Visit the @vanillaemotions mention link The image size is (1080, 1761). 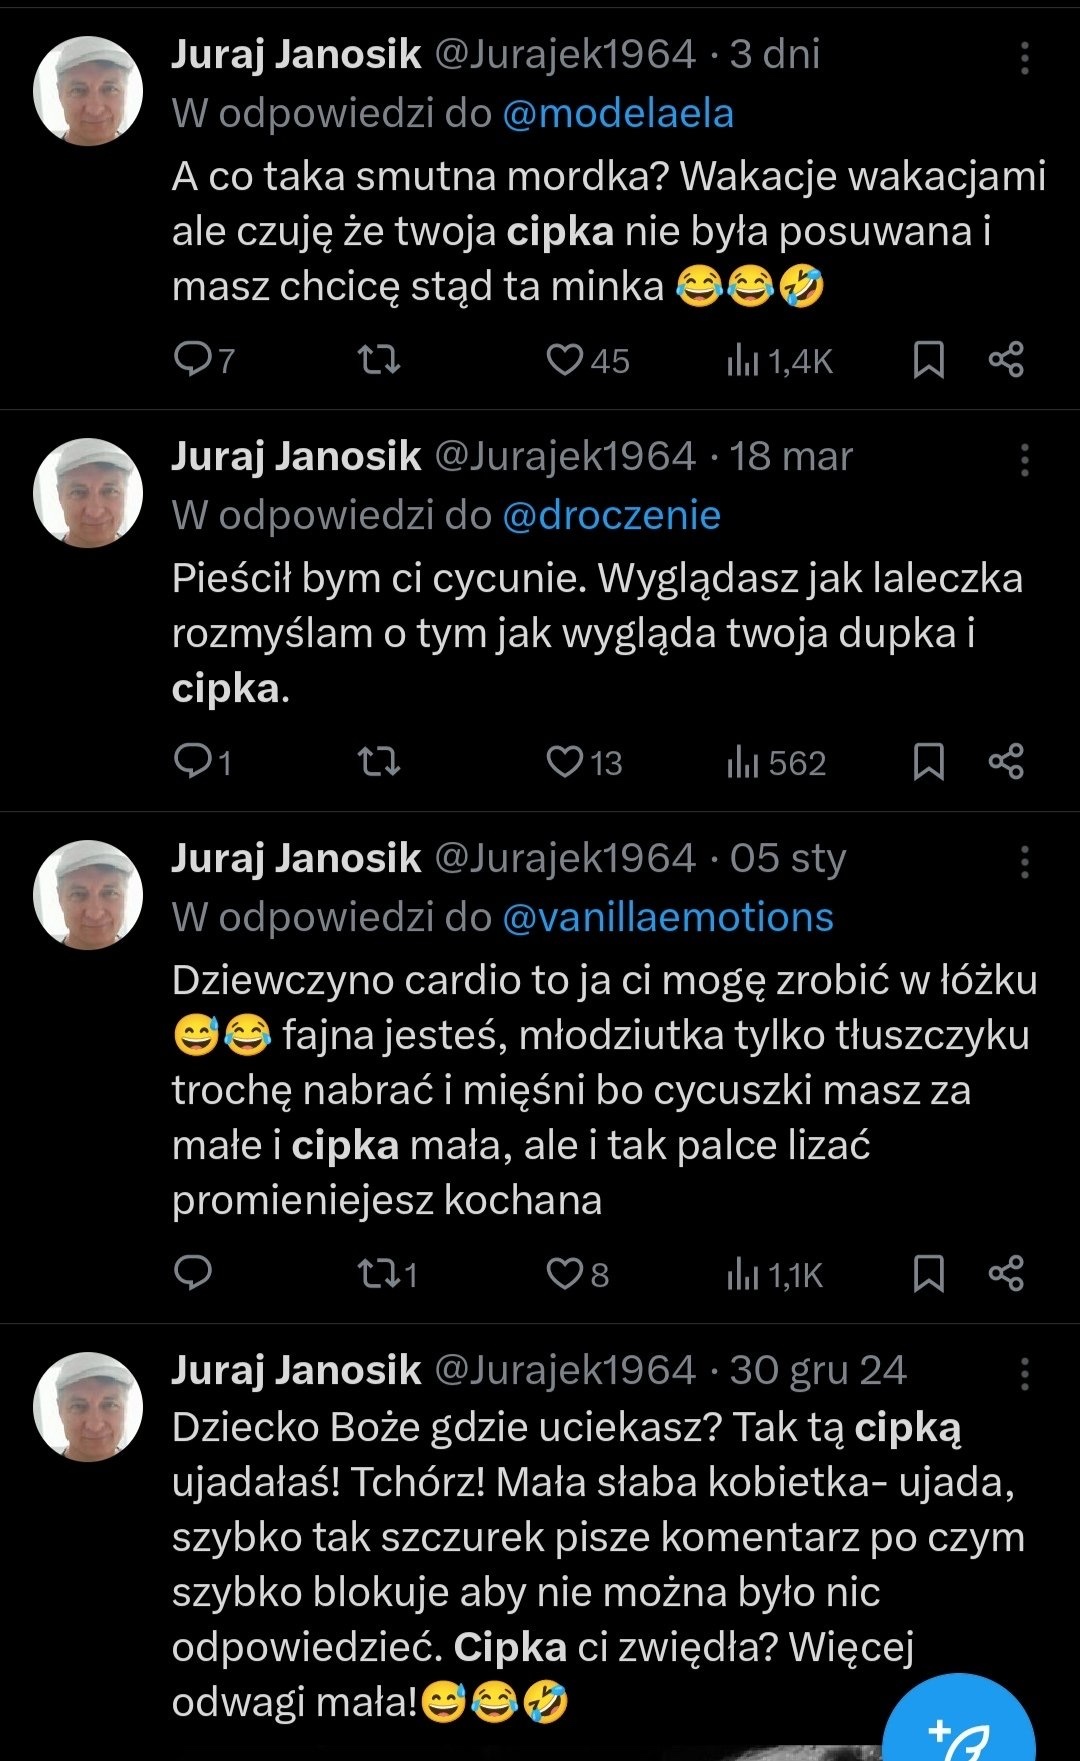click(667, 917)
